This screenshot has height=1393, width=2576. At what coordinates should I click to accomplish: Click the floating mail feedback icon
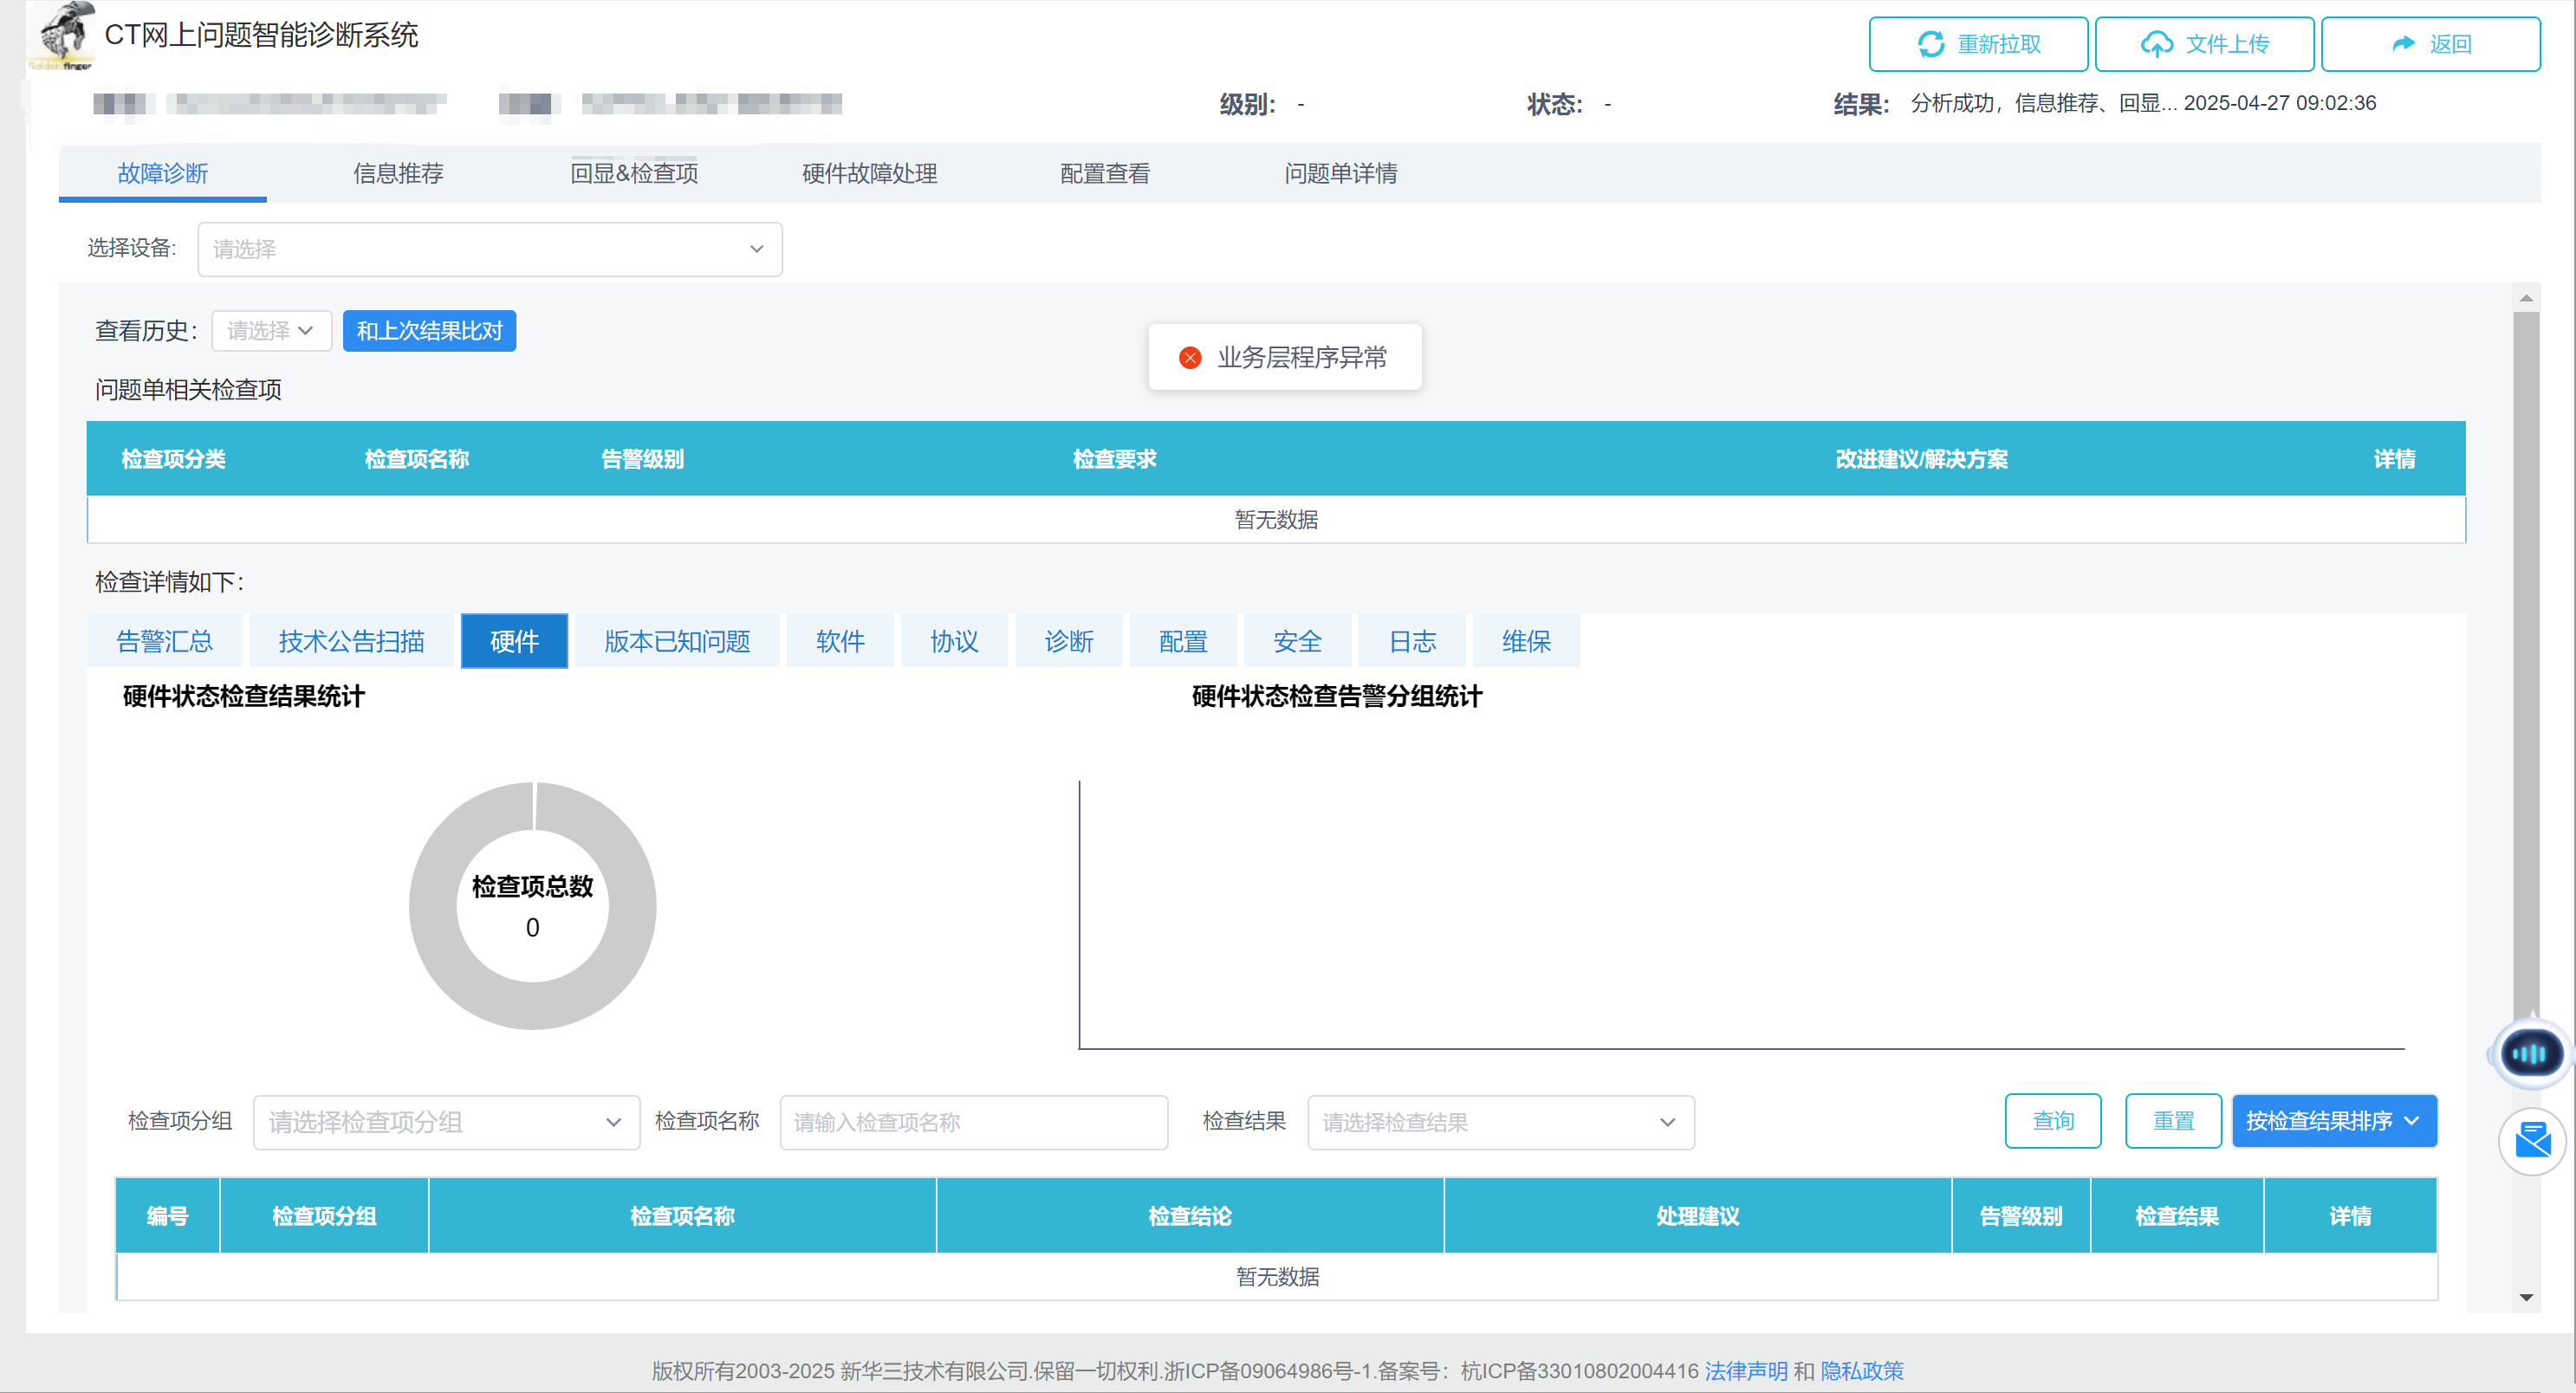click(x=2532, y=1140)
